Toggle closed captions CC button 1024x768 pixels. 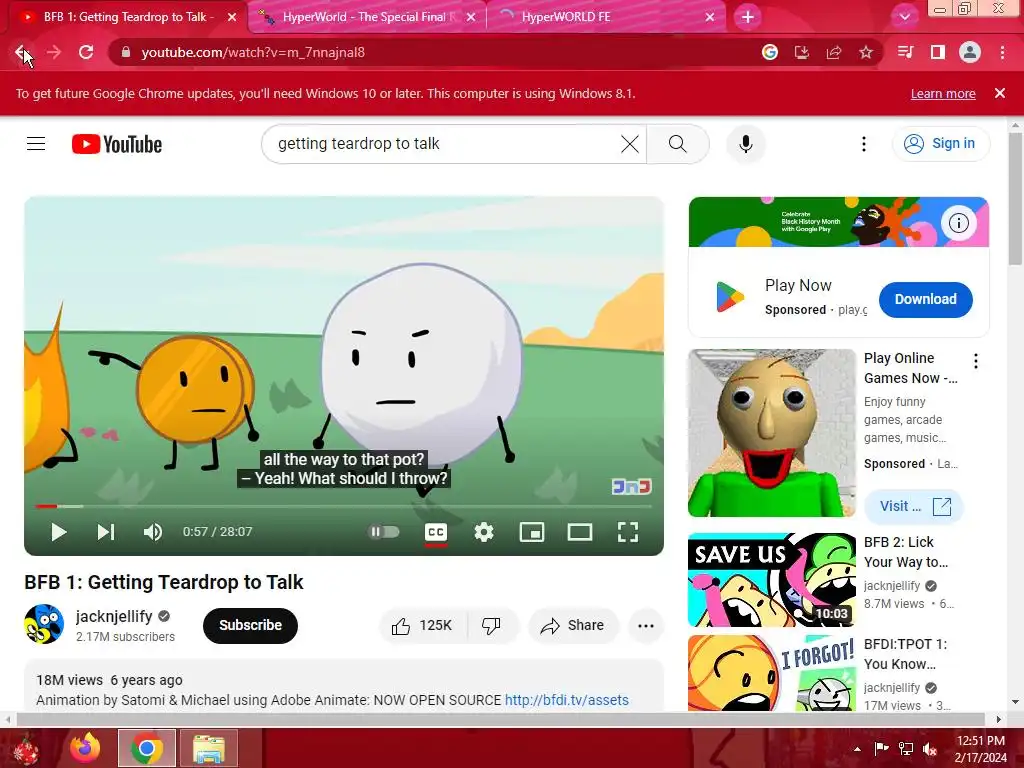pyautogui.click(x=436, y=532)
